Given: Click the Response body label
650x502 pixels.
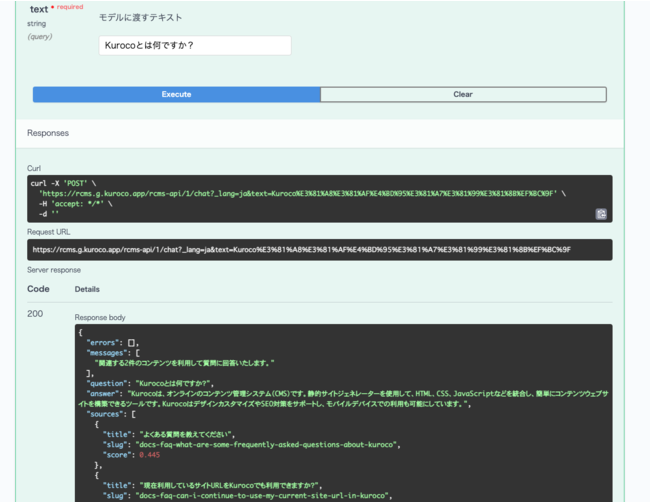Looking at the screenshot, I should click(x=102, y=316).
